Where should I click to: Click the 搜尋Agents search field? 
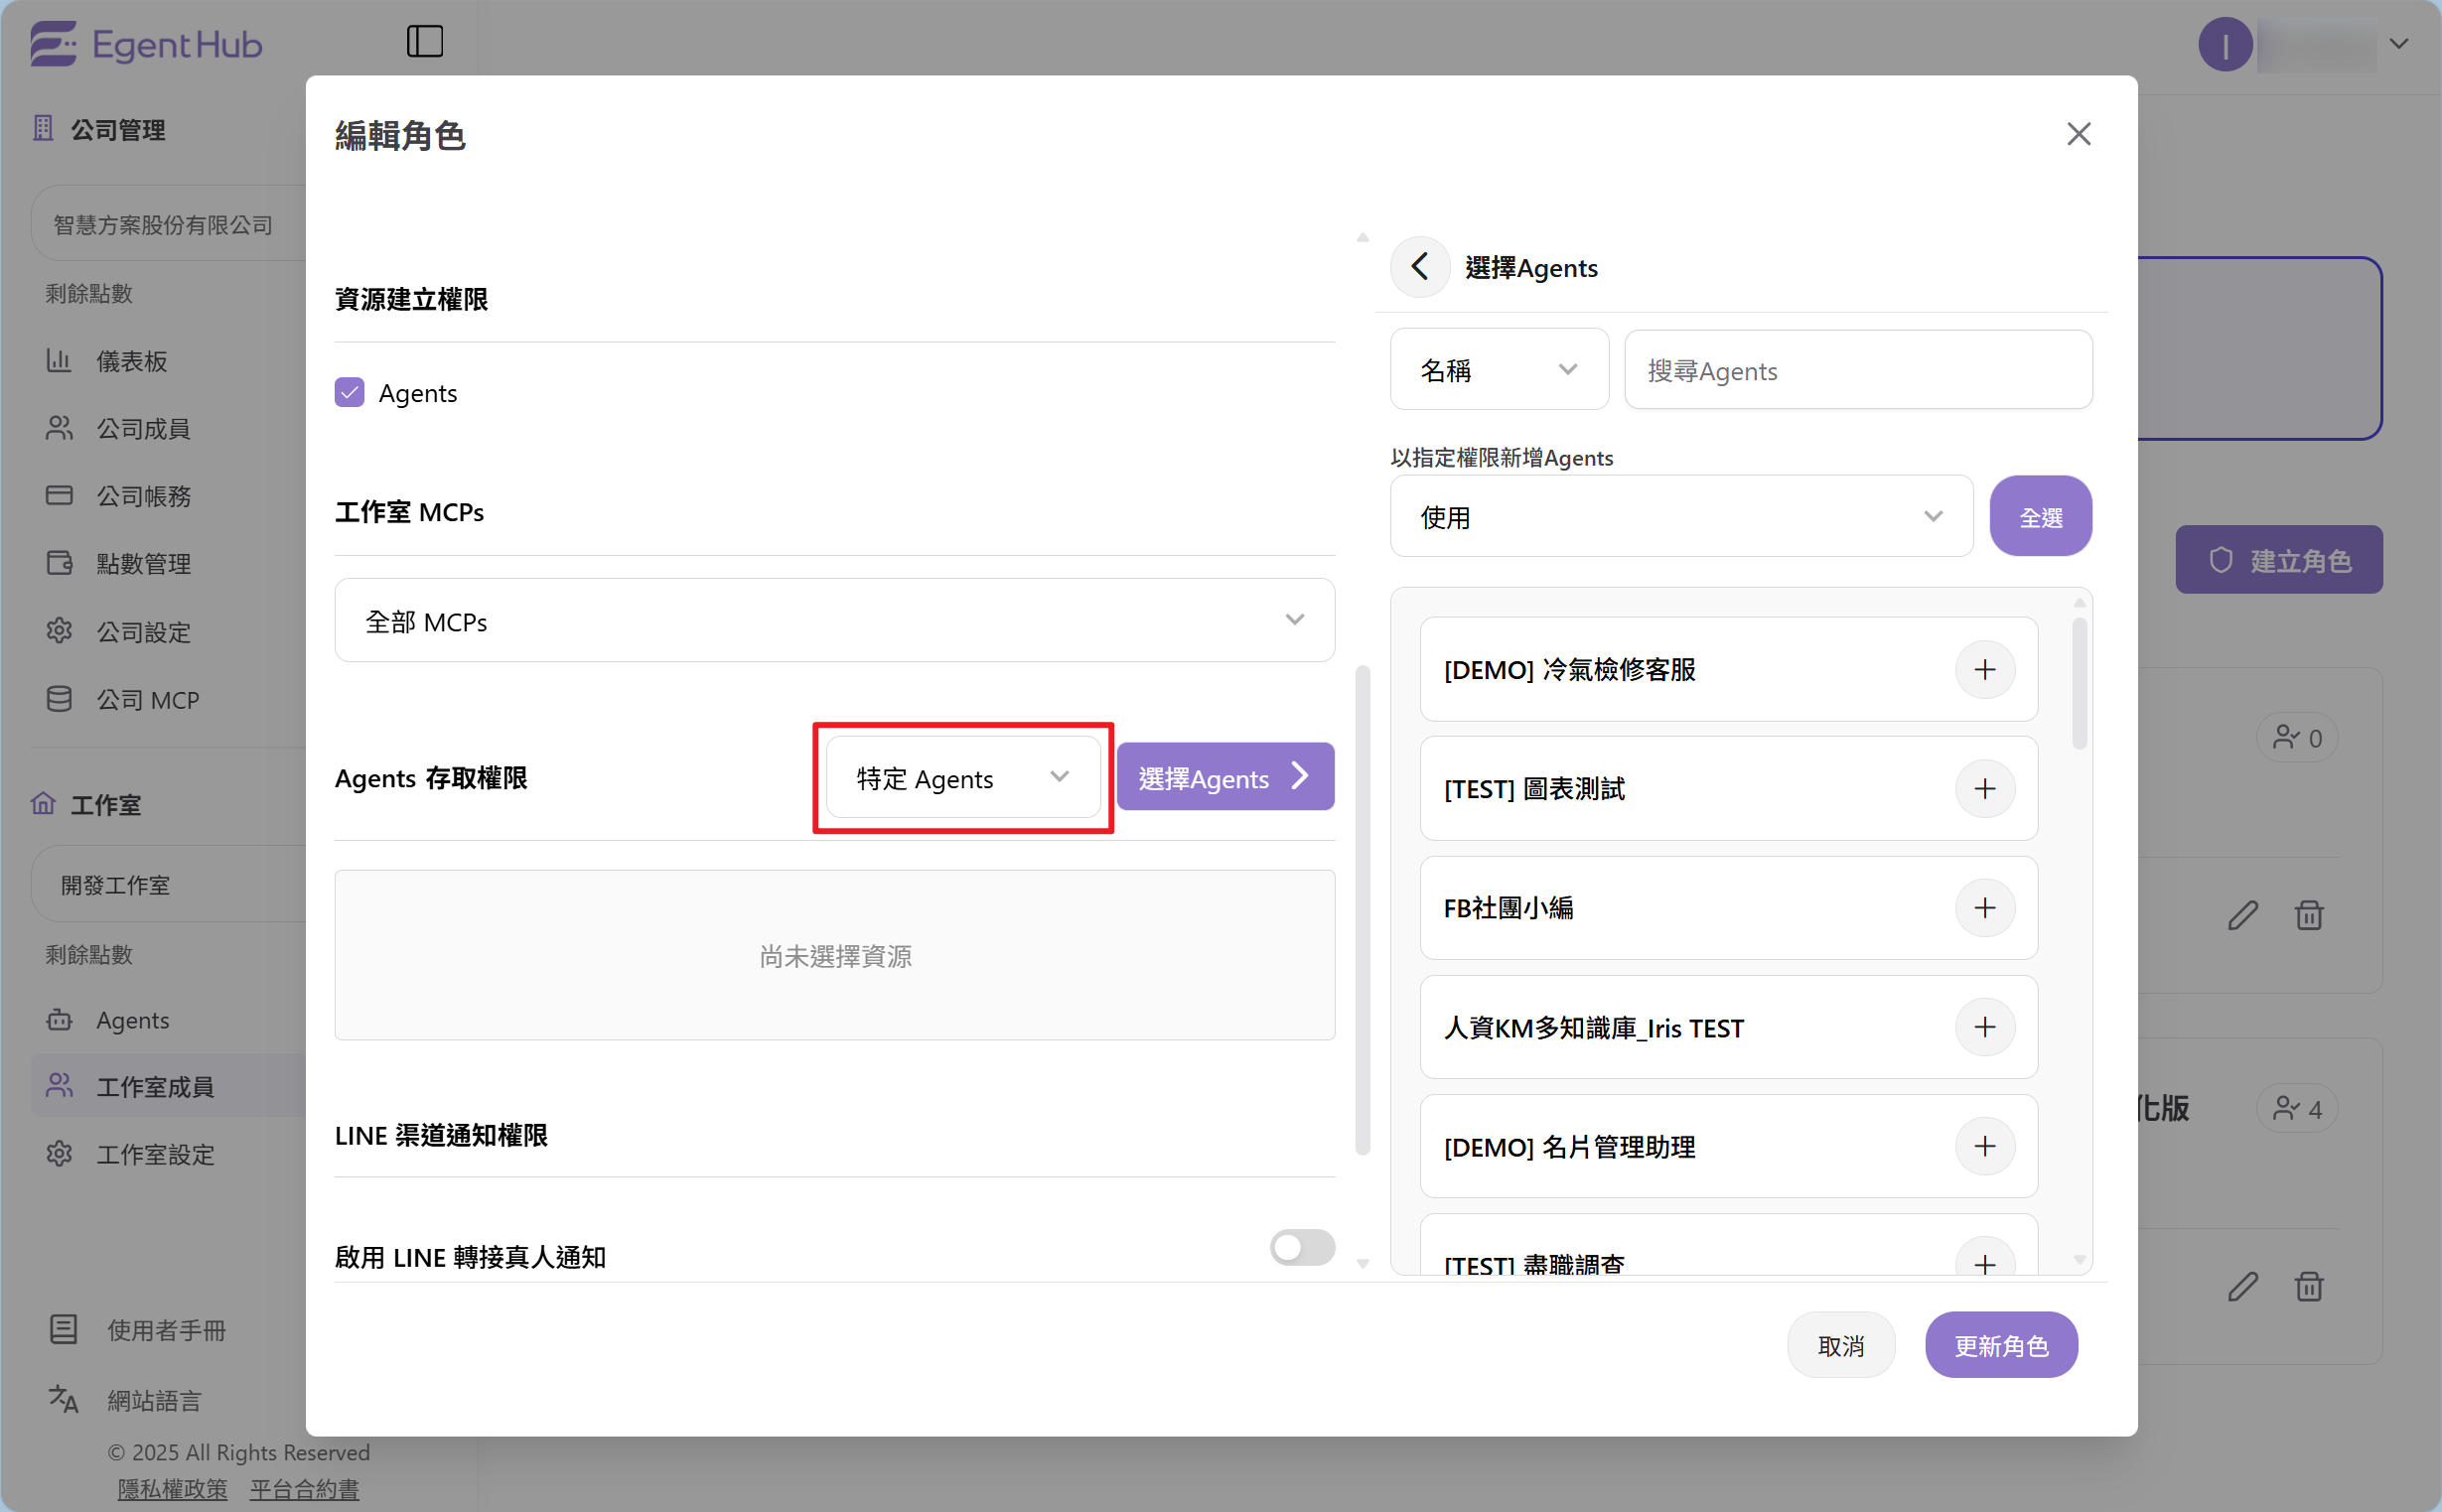click(1857, 370)
